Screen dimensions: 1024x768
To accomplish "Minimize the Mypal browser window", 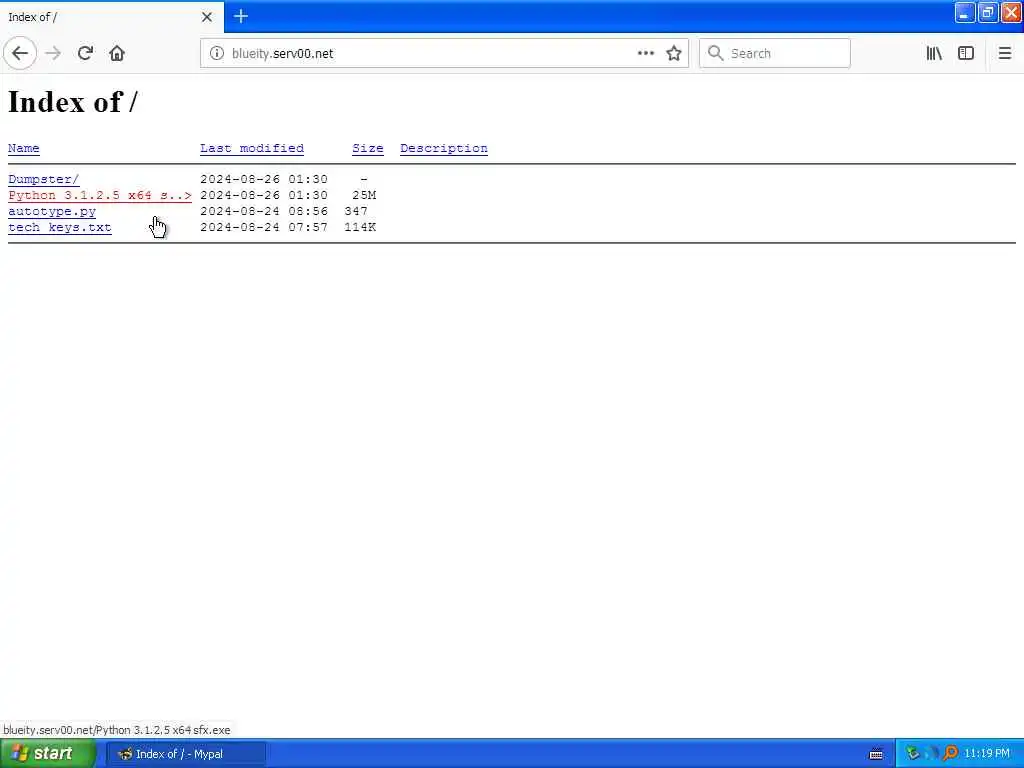I will click(x=965, y=13).
